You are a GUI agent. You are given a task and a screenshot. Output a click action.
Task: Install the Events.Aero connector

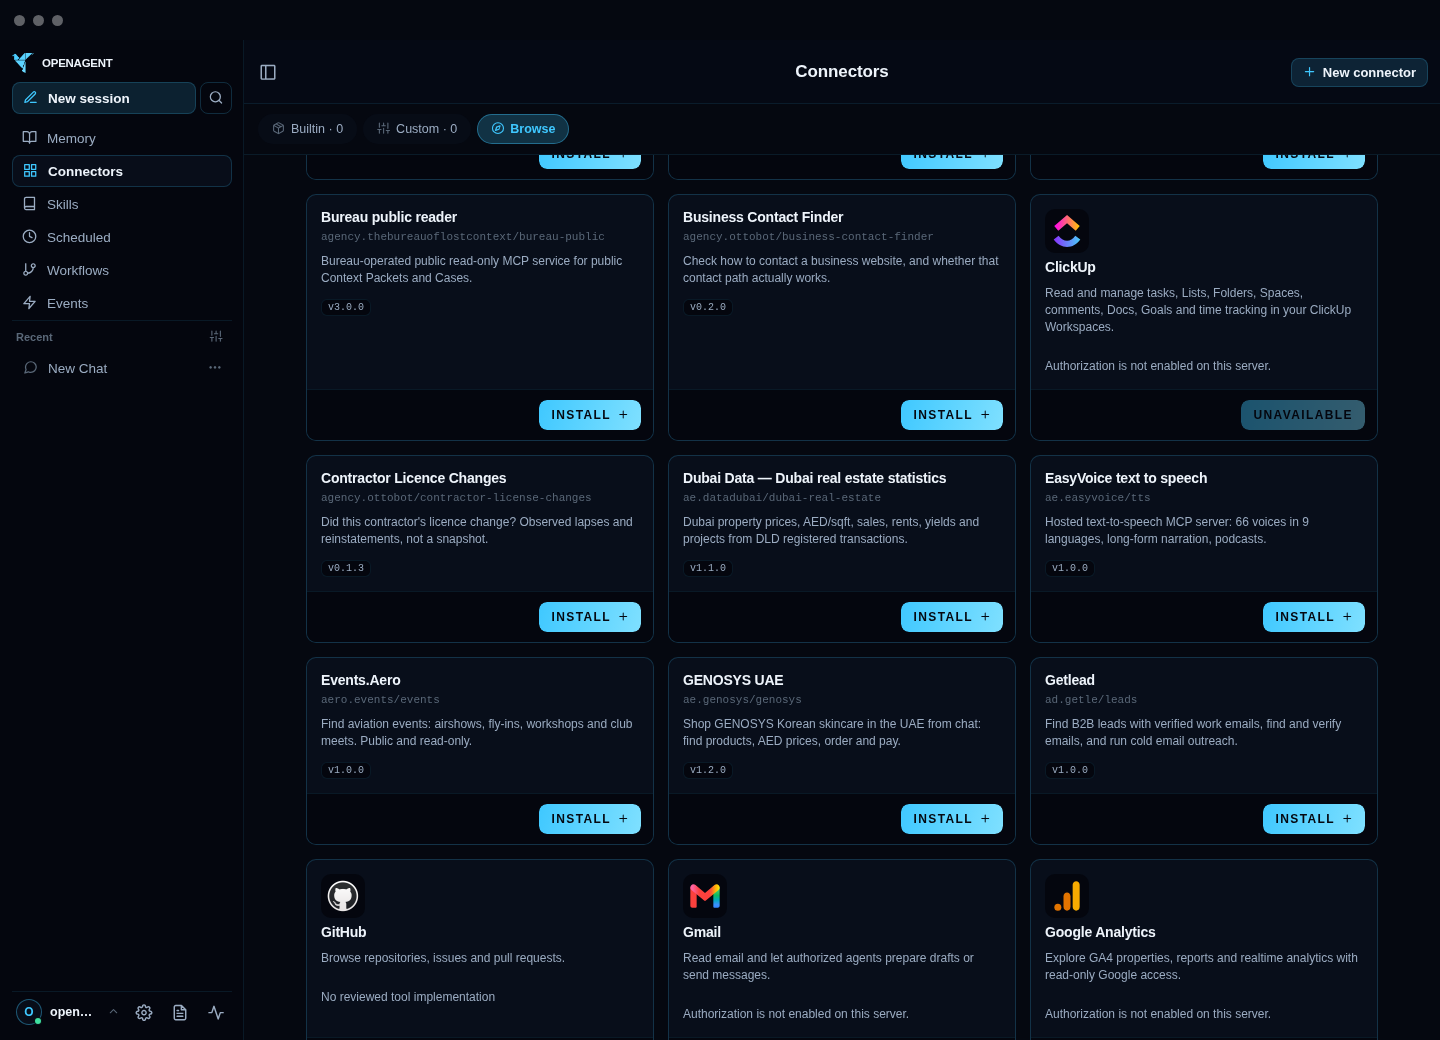click(x=590, y=819)
